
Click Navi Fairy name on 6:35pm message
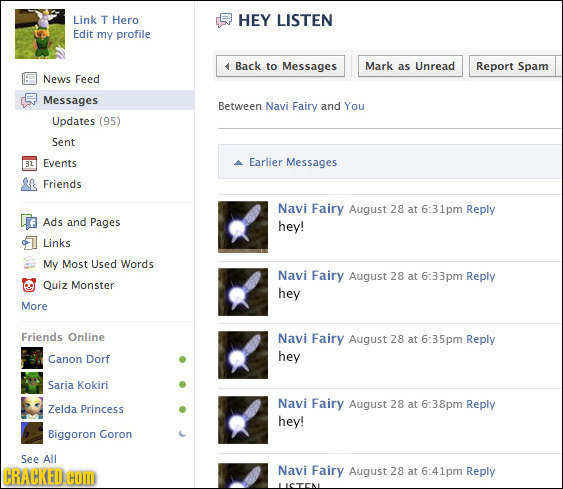point(311,338)
